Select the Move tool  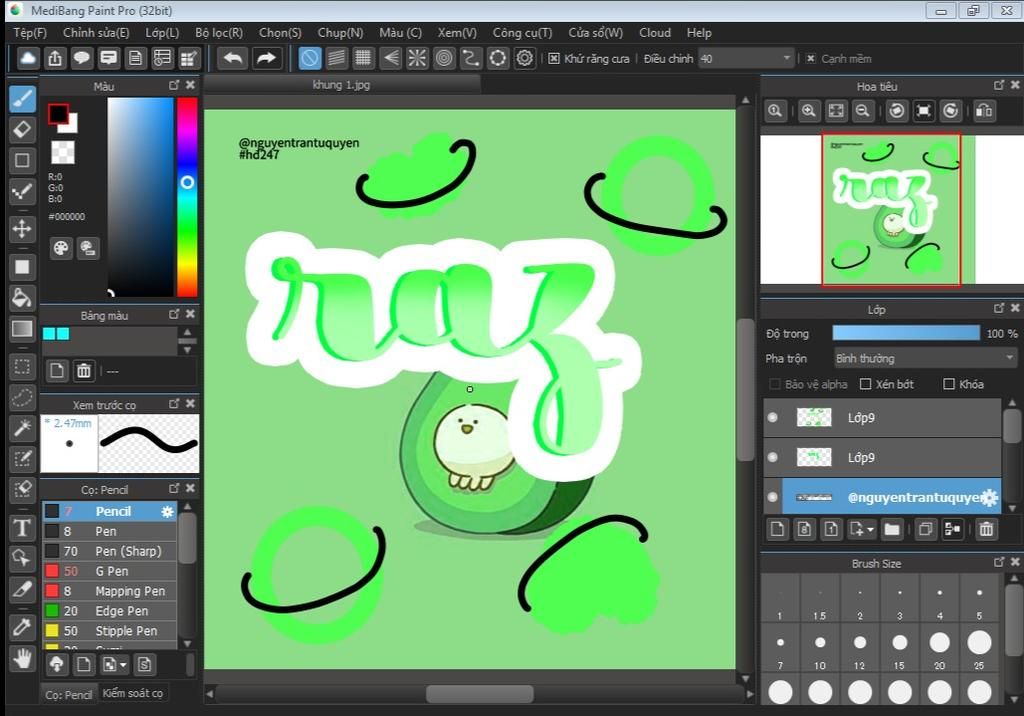pos(22,229)
